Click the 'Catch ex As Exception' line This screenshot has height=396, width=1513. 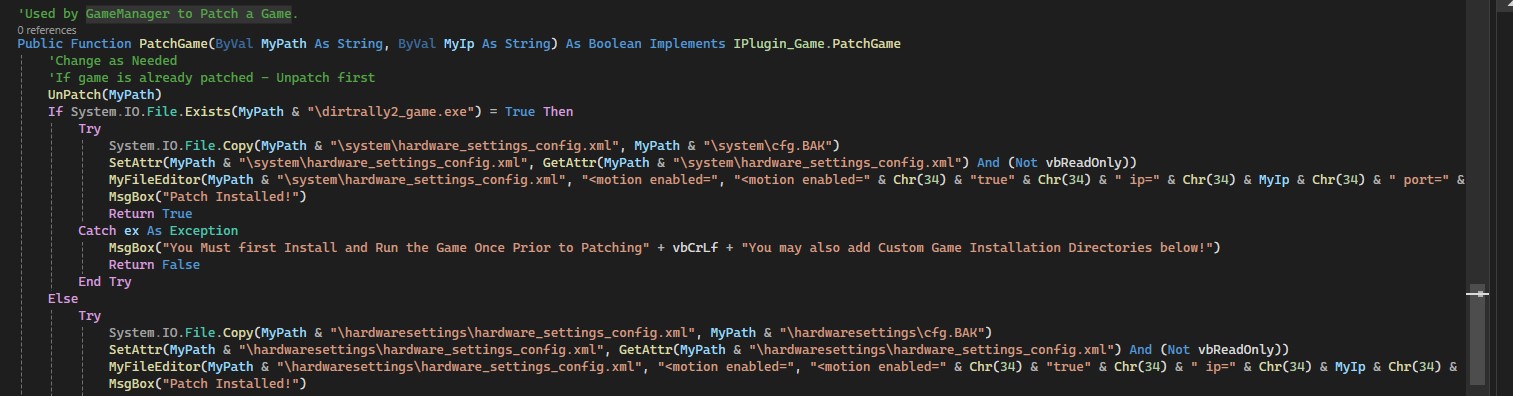point(158,231)
